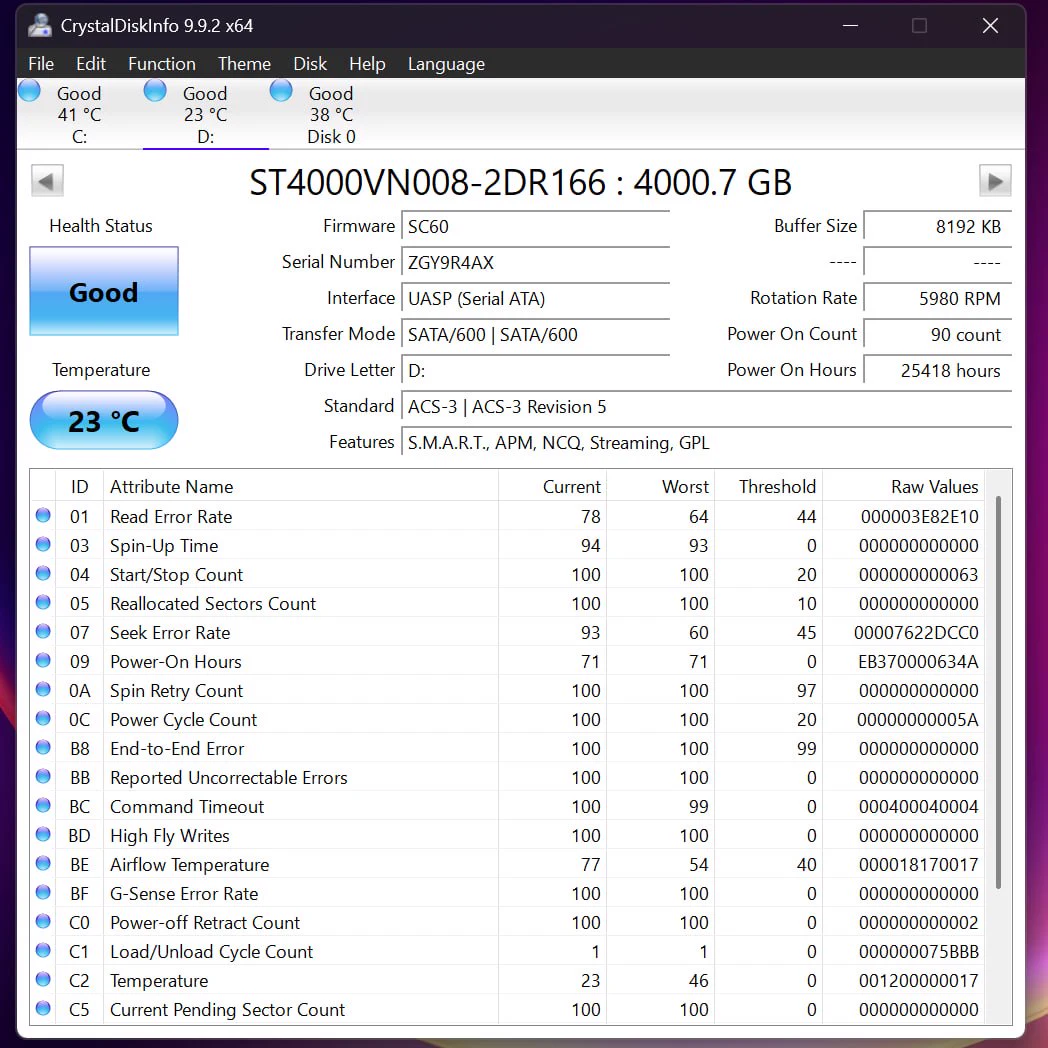The height and width of the screenshot is (1048, 1048).
Task: Select the Current Pending Sector Count row
Action: point(508,1010)
